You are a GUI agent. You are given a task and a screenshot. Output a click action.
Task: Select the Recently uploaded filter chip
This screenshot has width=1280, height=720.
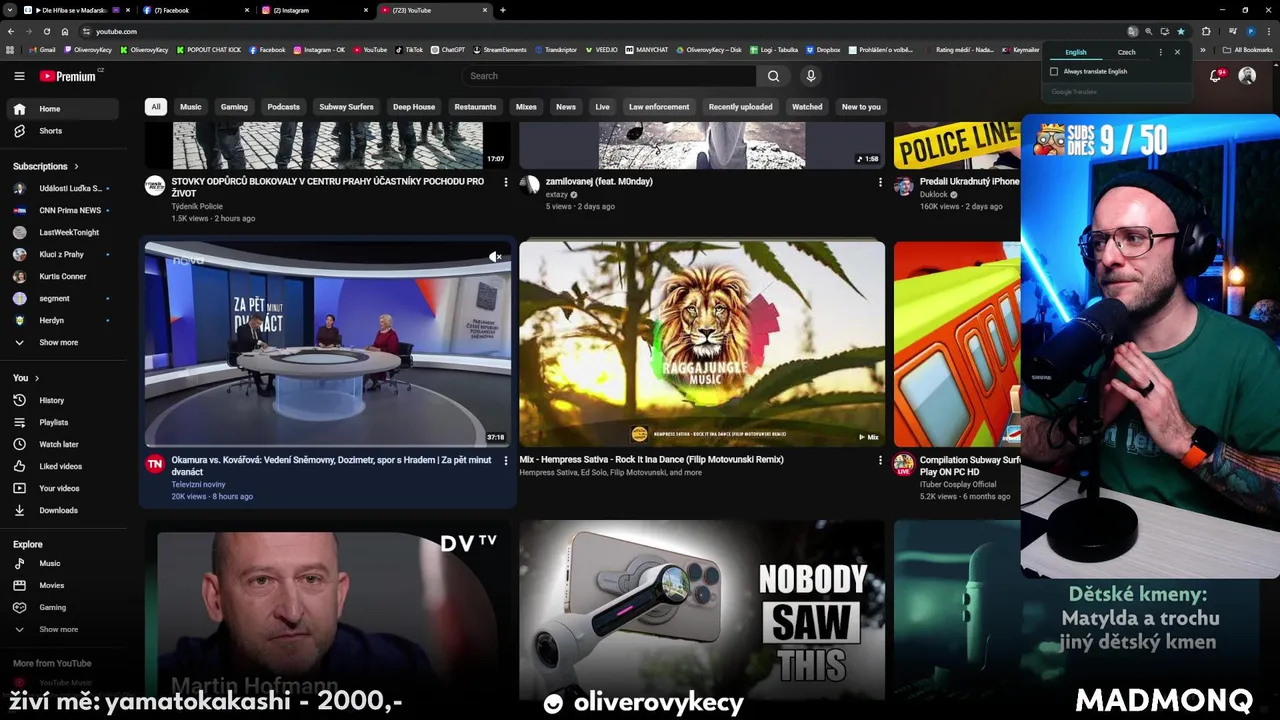point(740,107)
